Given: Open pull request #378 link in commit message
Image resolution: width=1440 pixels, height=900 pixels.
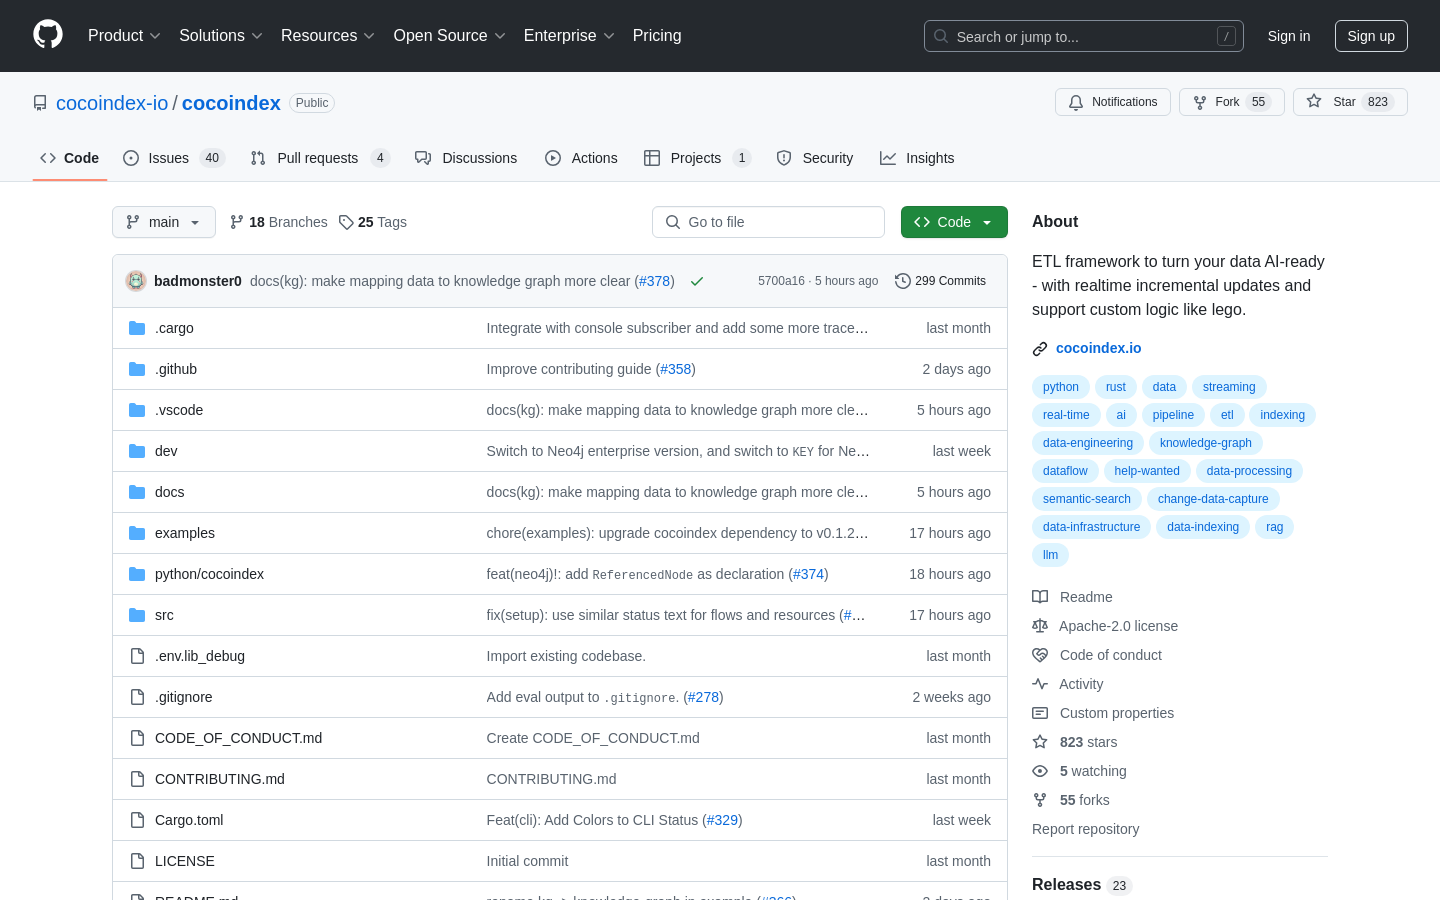Looking at the screenshot, I should [655, 281].
